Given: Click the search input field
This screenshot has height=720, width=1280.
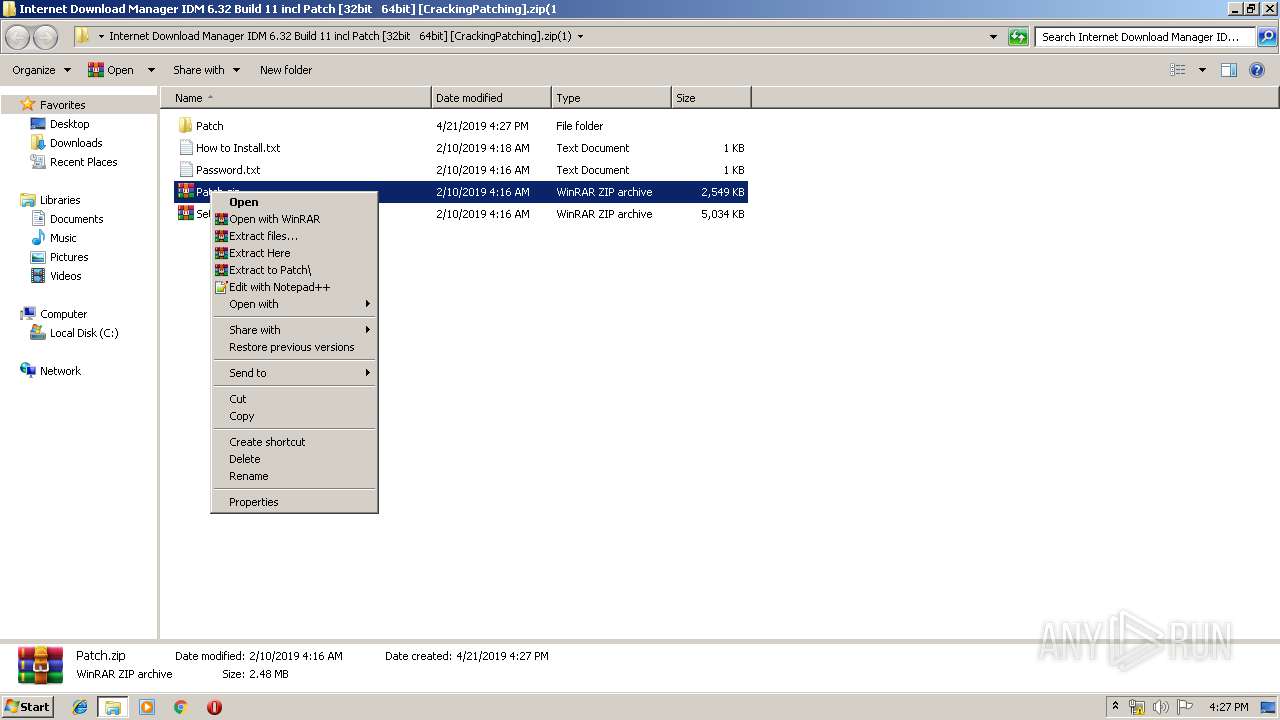Looking at the screenshot, I should [x=1145, y=37].
